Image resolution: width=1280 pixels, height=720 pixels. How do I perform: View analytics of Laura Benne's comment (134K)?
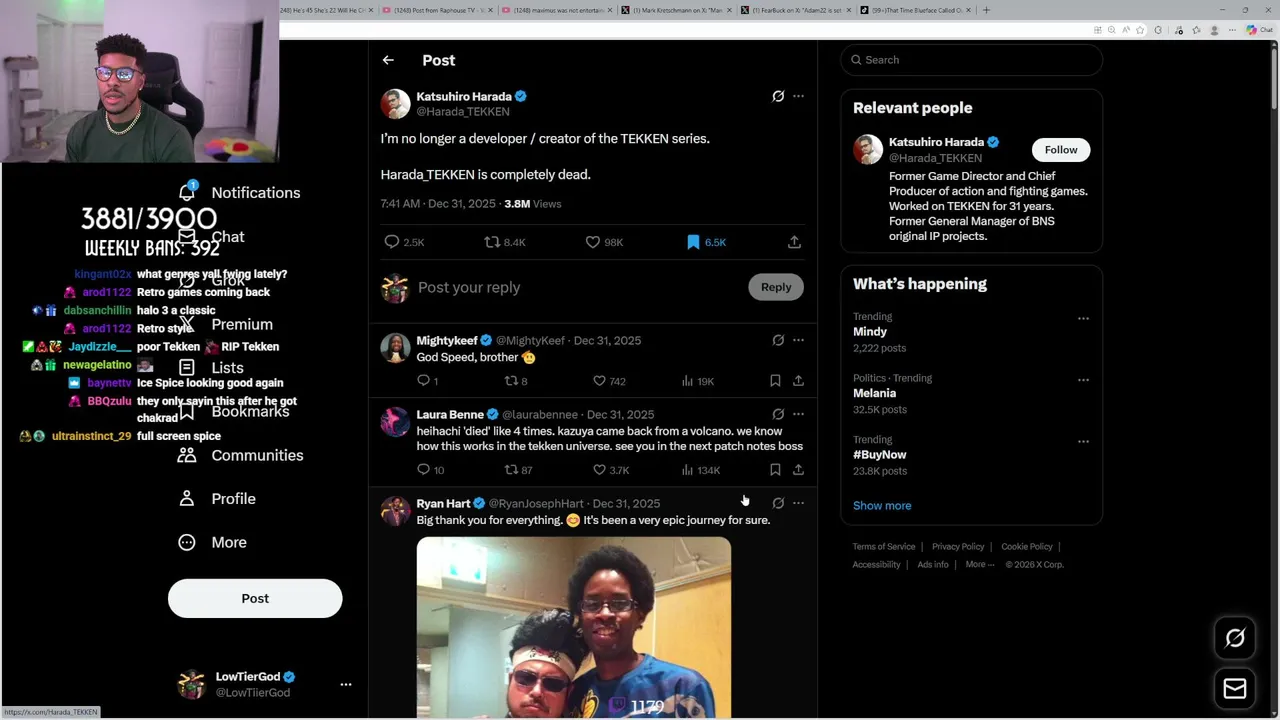[700, 470]
